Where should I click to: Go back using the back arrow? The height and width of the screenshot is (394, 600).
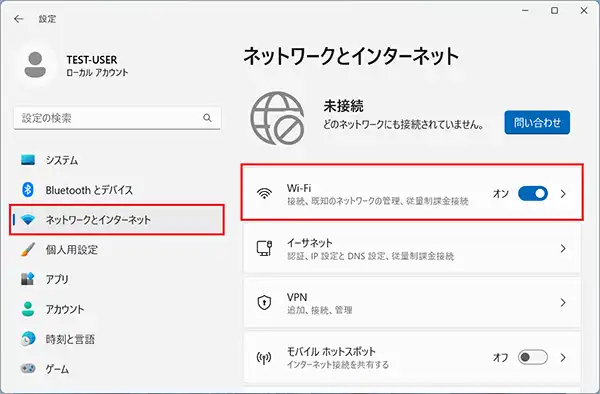click(x=18, y=19)
